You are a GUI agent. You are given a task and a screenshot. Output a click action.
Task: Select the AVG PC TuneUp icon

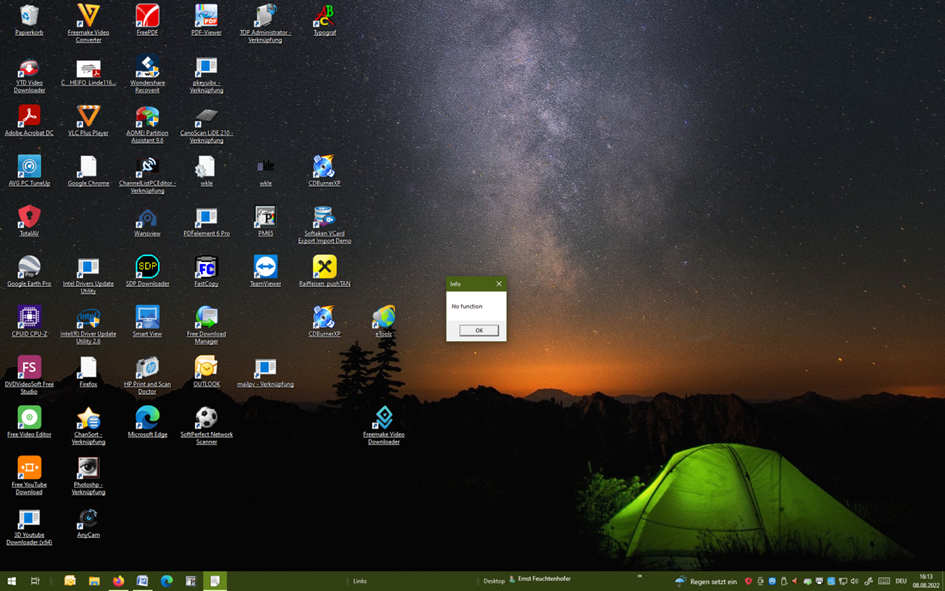point(29,170)
